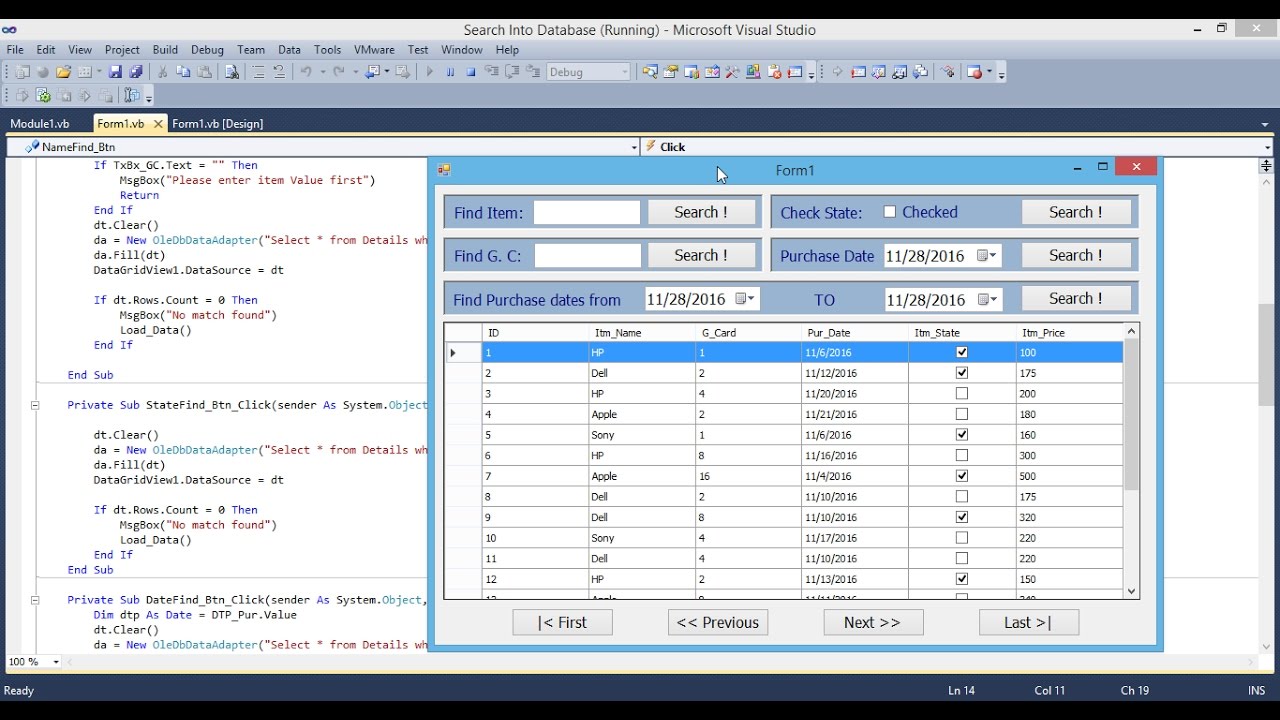This screenshot has width=1280, height=720.
Task: Toggle Itm_State checkbox for HP row ID 3
Action: (x=962, y=394)
